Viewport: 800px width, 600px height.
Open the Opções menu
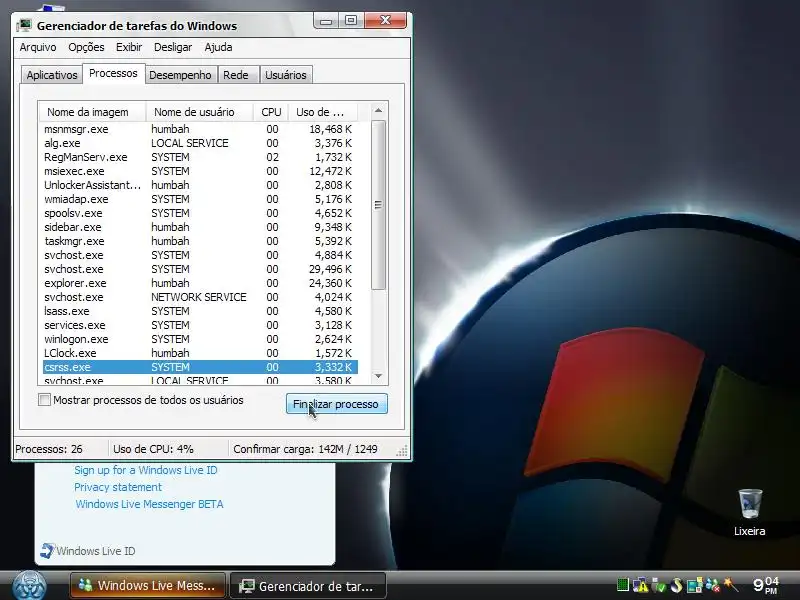click(x=86, y=47)
